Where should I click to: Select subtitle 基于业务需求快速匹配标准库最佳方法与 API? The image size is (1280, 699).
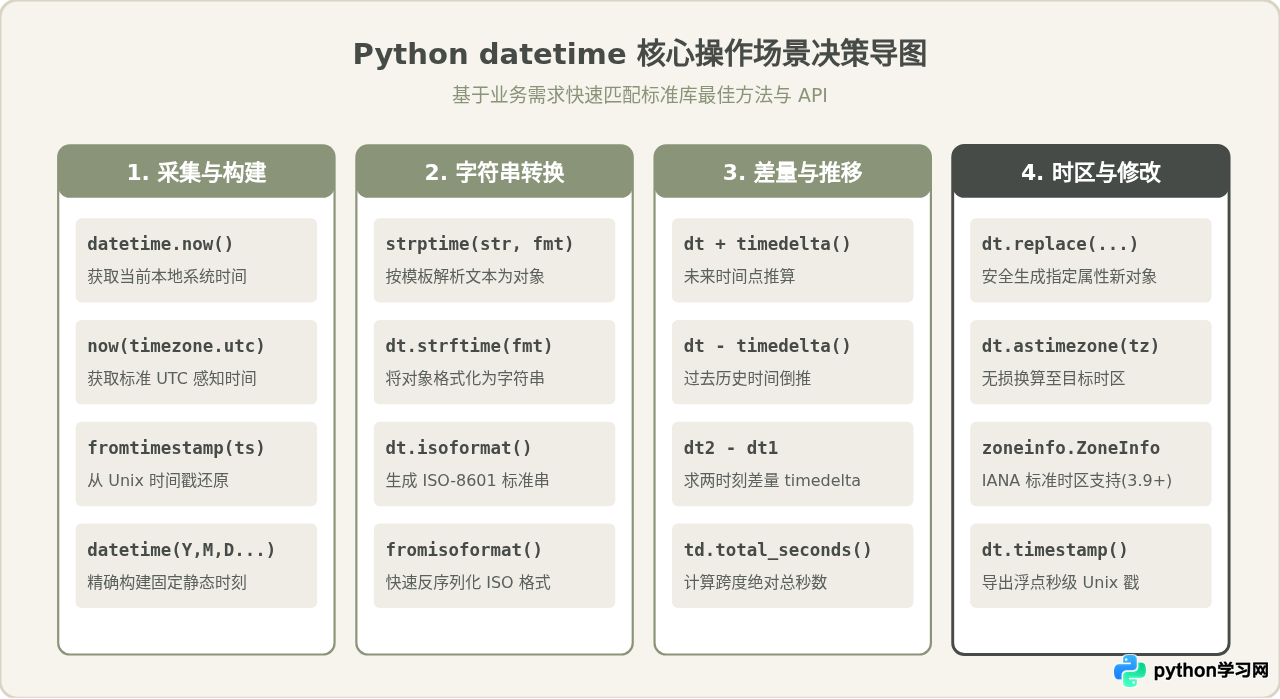[x=640, y=95]
